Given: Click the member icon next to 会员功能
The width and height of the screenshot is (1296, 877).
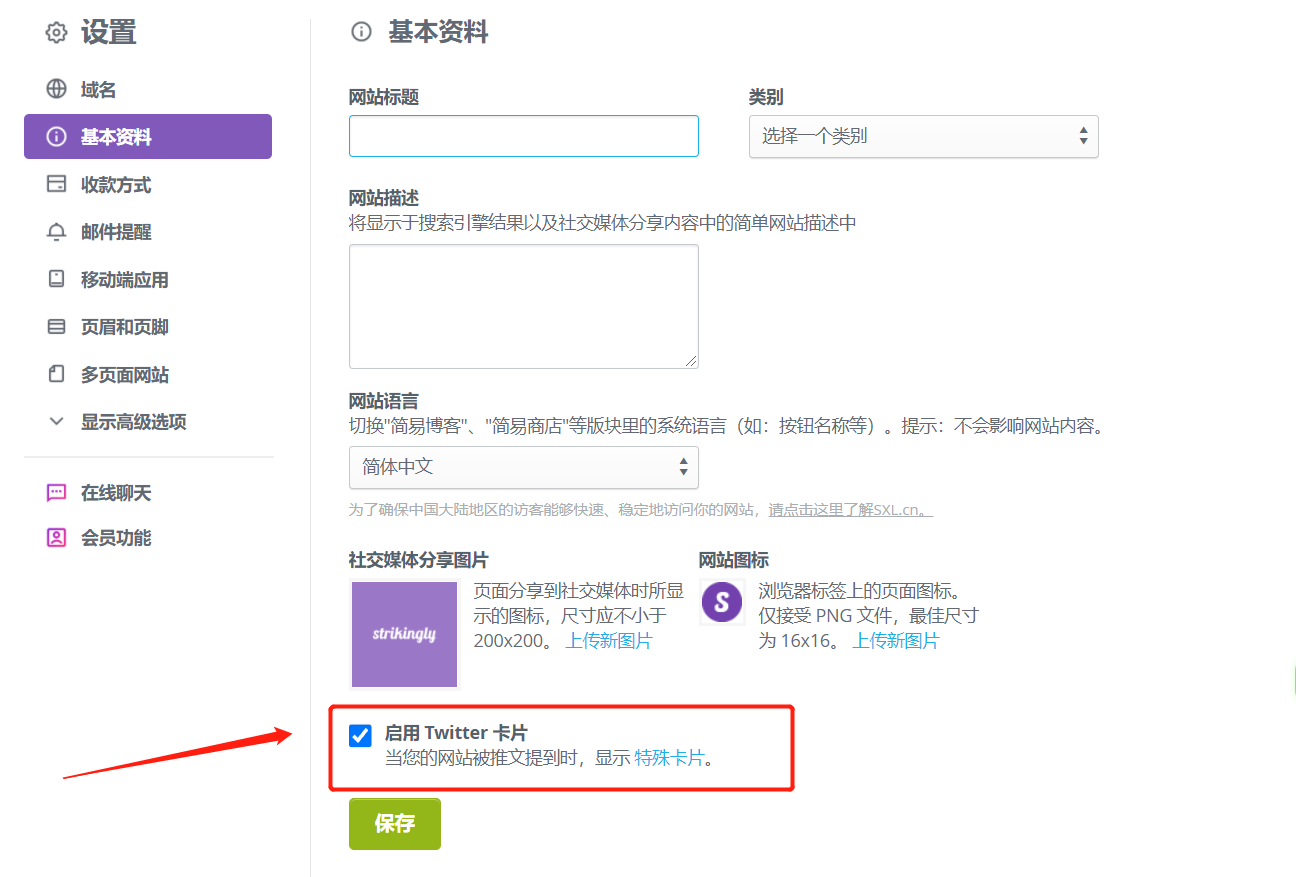Looking at the screenshot, I should point(57,538).
